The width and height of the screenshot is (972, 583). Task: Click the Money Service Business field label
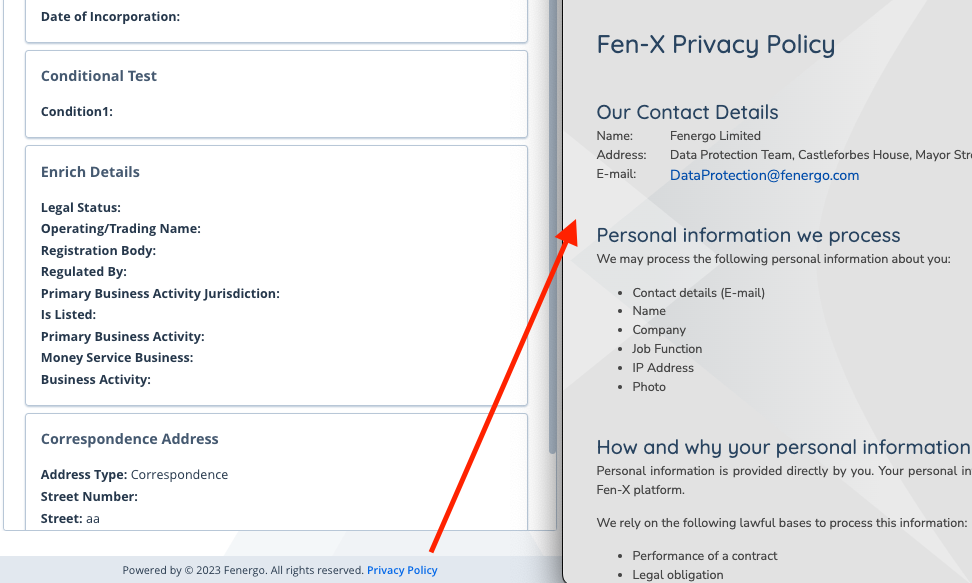[117, 358]
